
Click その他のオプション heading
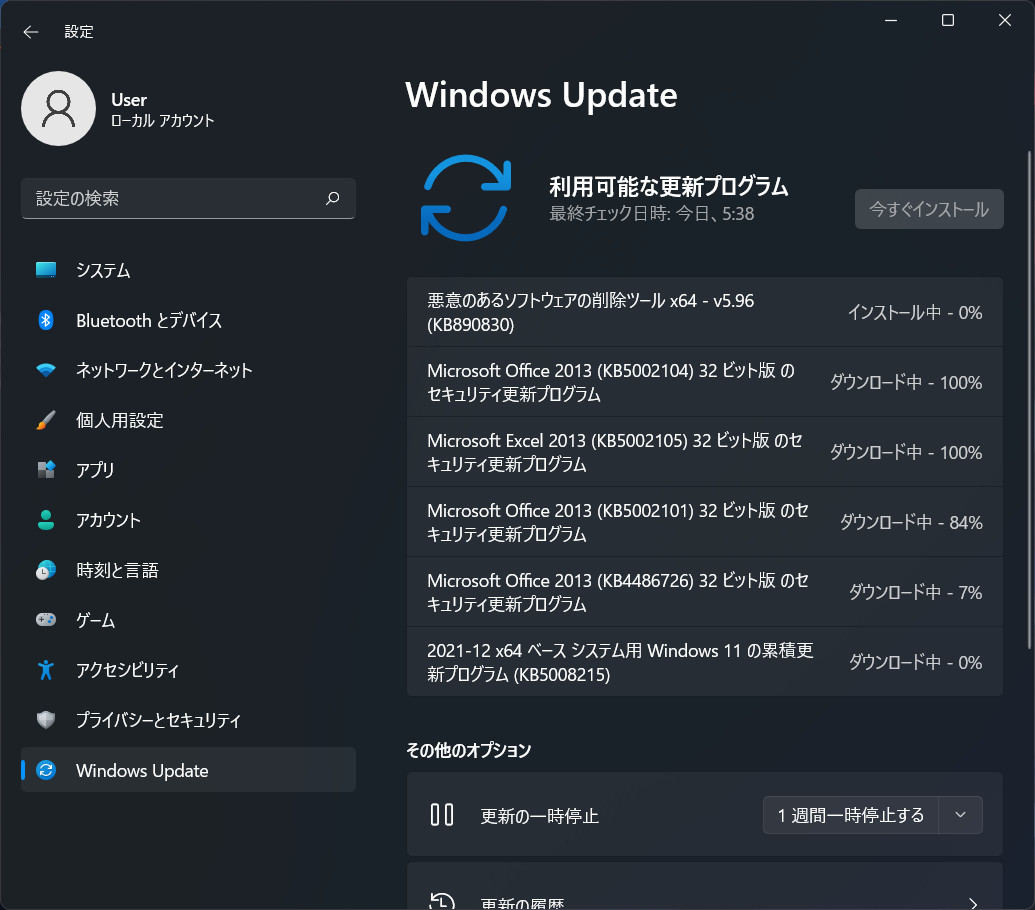469,750
